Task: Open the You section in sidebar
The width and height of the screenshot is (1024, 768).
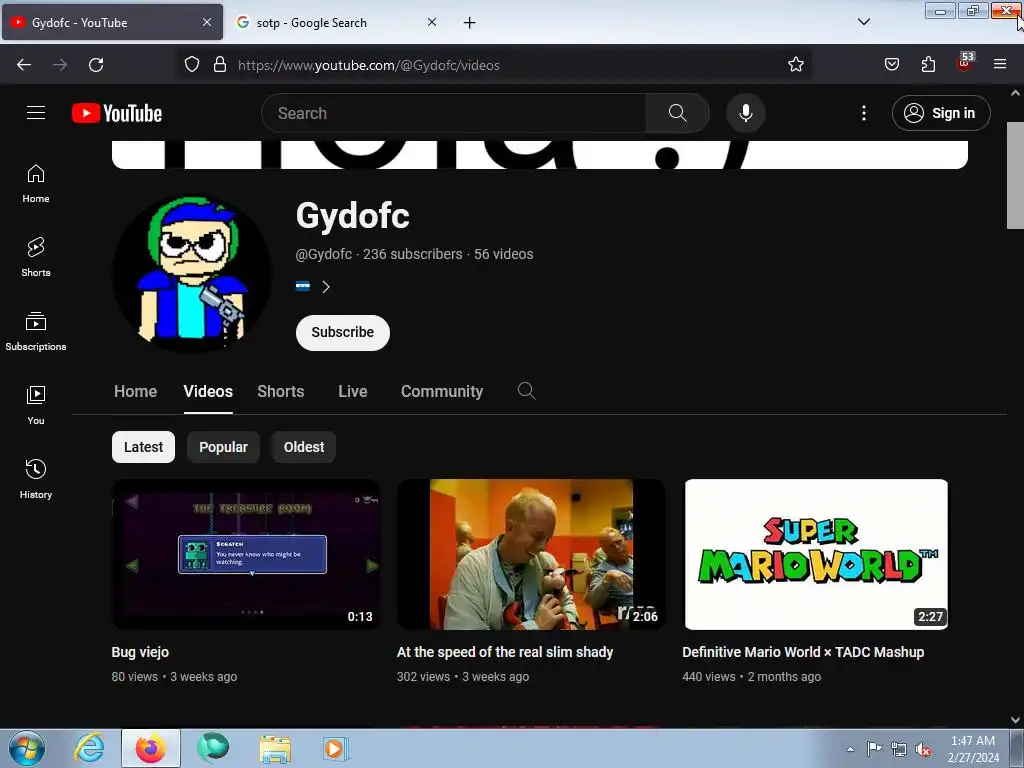Action: point(36,406)
